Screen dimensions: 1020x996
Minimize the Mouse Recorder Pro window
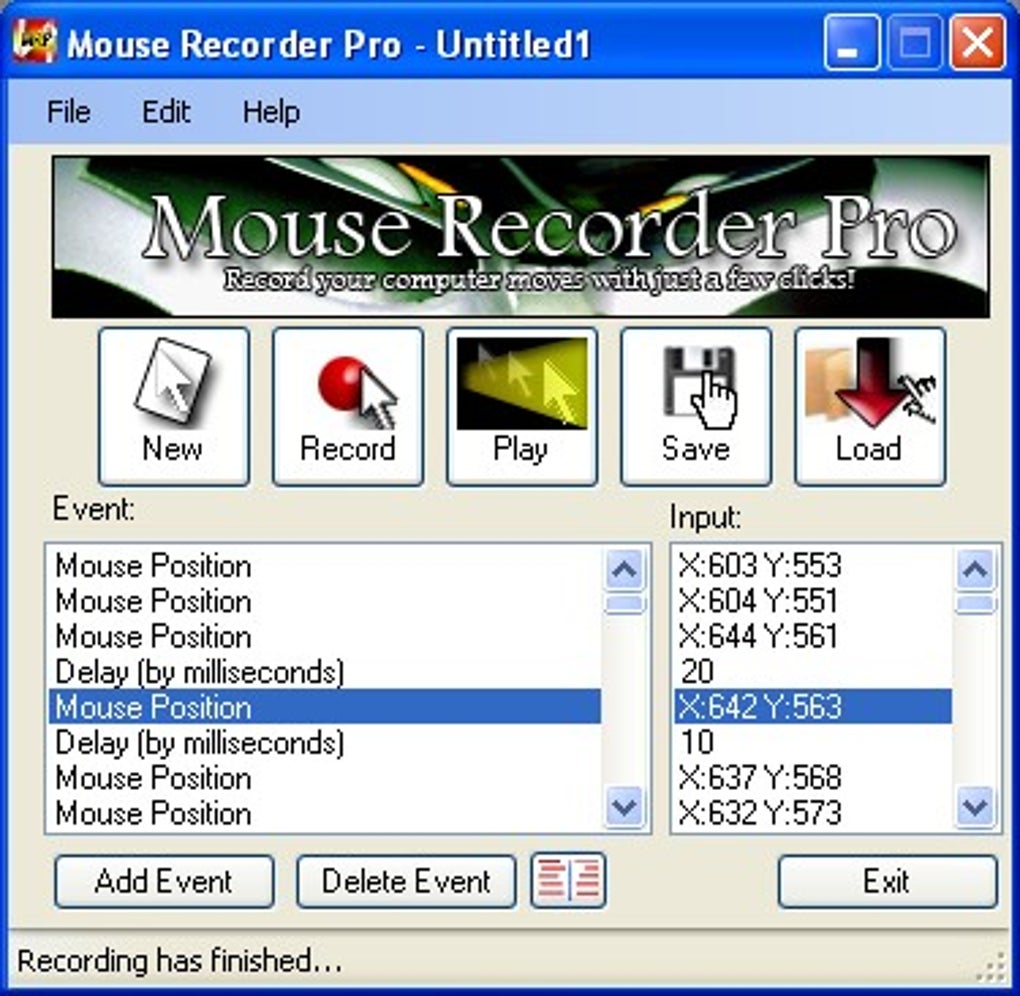click(852, 43)
